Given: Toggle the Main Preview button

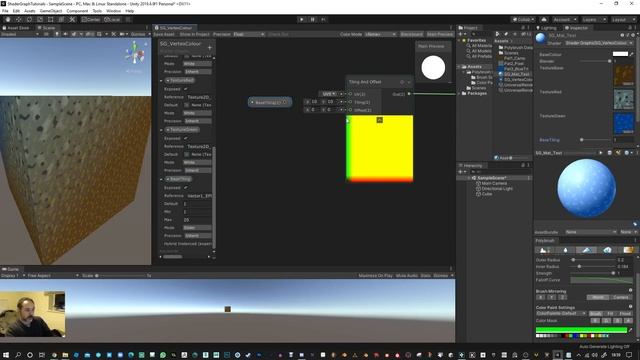Looking at the screenshot, I should coord(440,34).
